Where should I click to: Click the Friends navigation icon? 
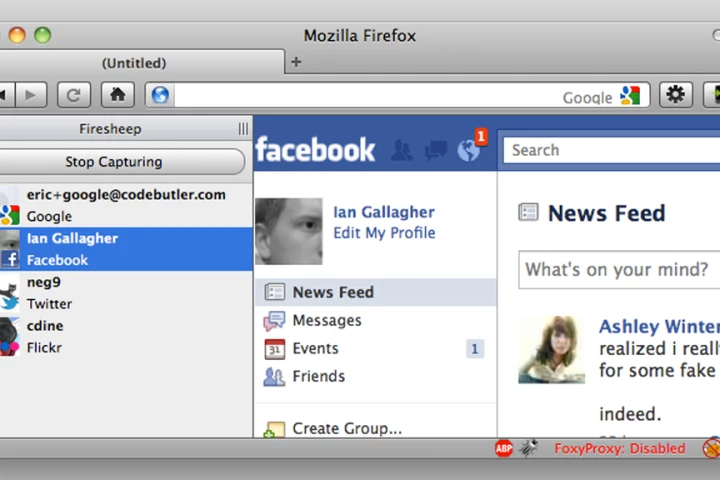[x=274, y=377]
